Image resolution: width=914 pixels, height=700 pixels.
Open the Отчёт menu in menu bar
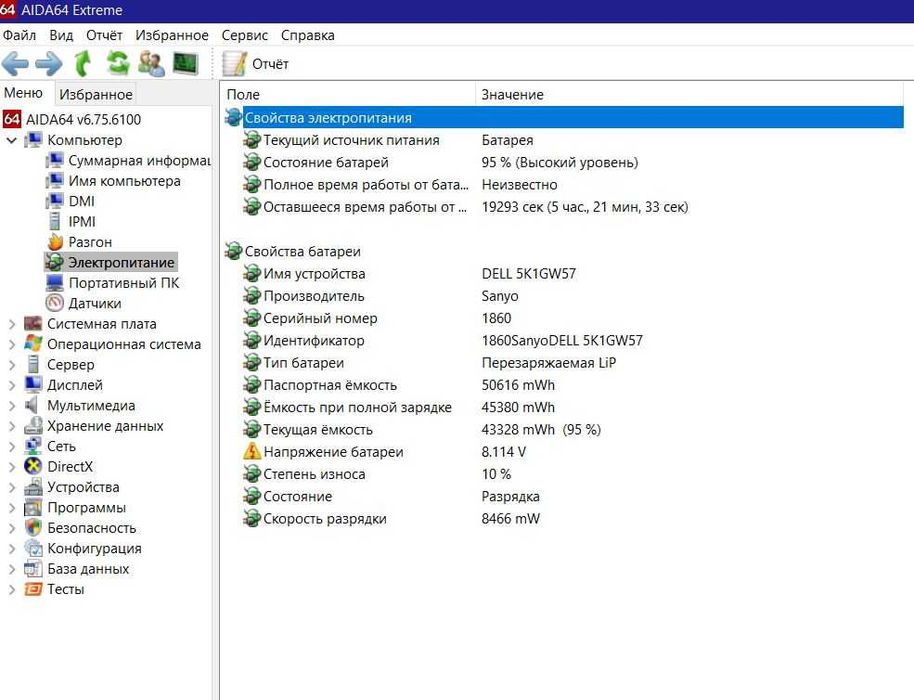[x=104, y=36]
